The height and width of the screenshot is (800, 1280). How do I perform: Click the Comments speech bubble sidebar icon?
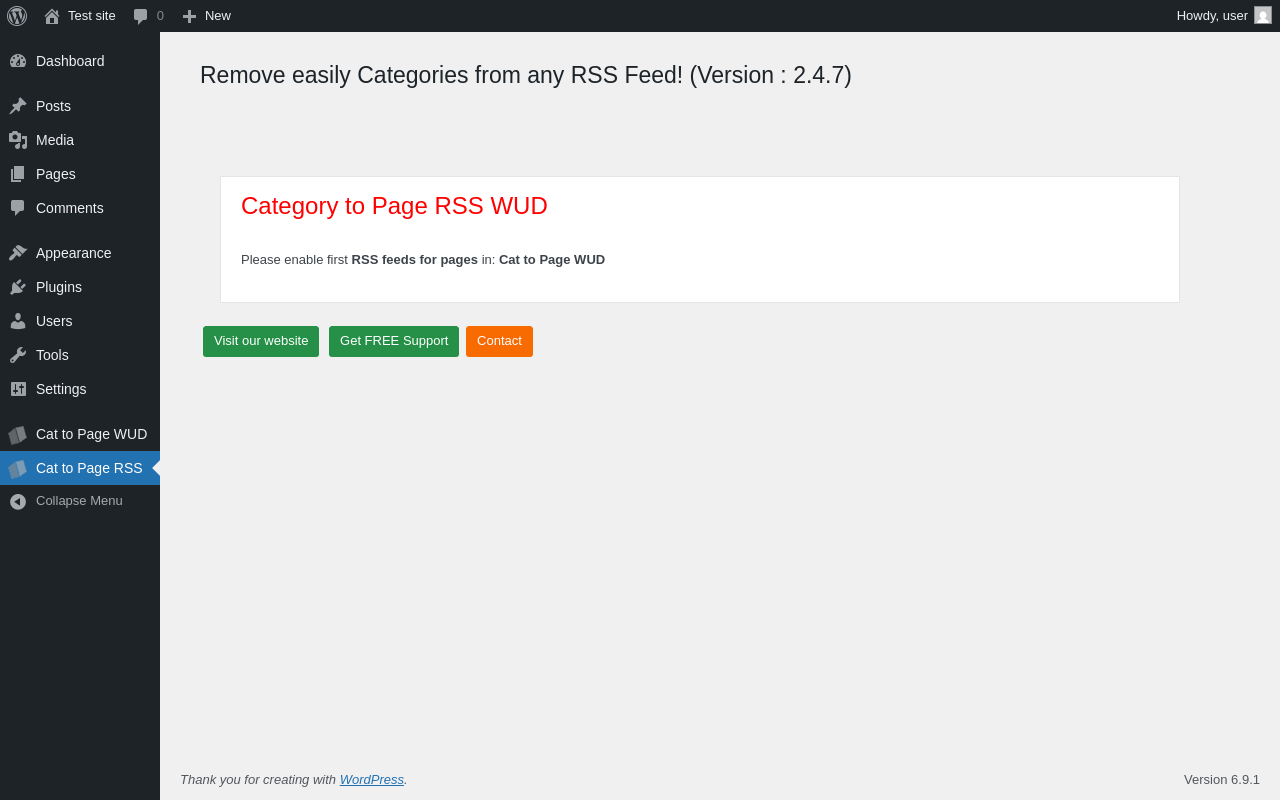(18, 208)
